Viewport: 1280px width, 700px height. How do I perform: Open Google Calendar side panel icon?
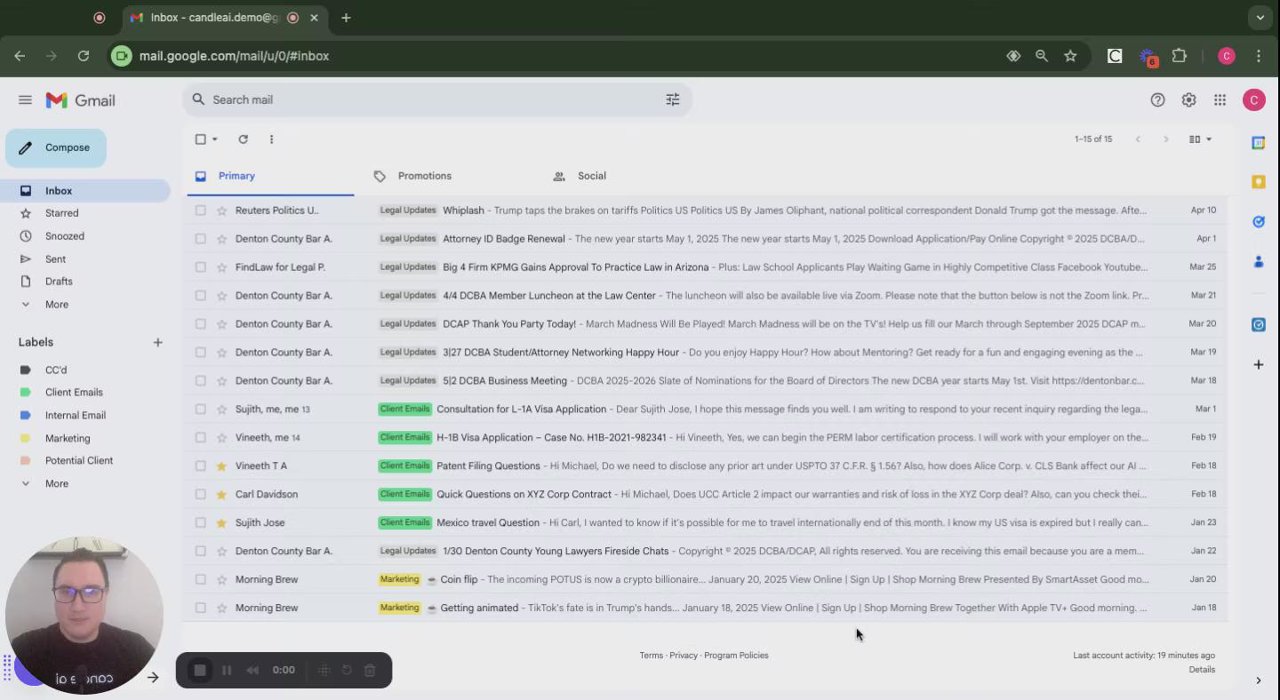click(1258, 143)
